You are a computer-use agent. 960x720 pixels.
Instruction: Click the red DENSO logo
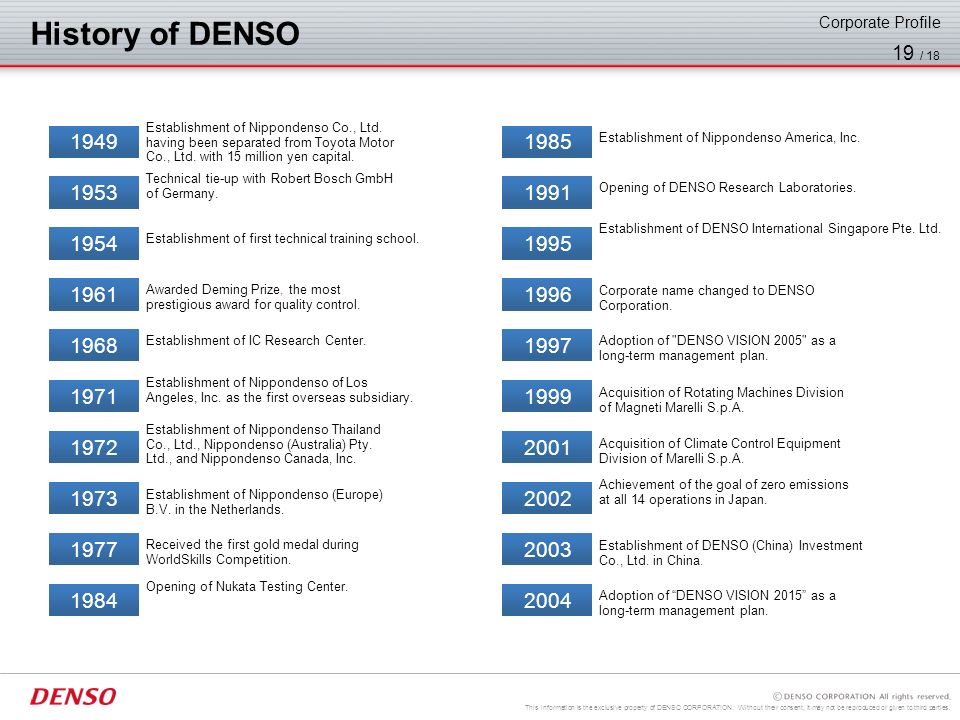coord(73,696)
